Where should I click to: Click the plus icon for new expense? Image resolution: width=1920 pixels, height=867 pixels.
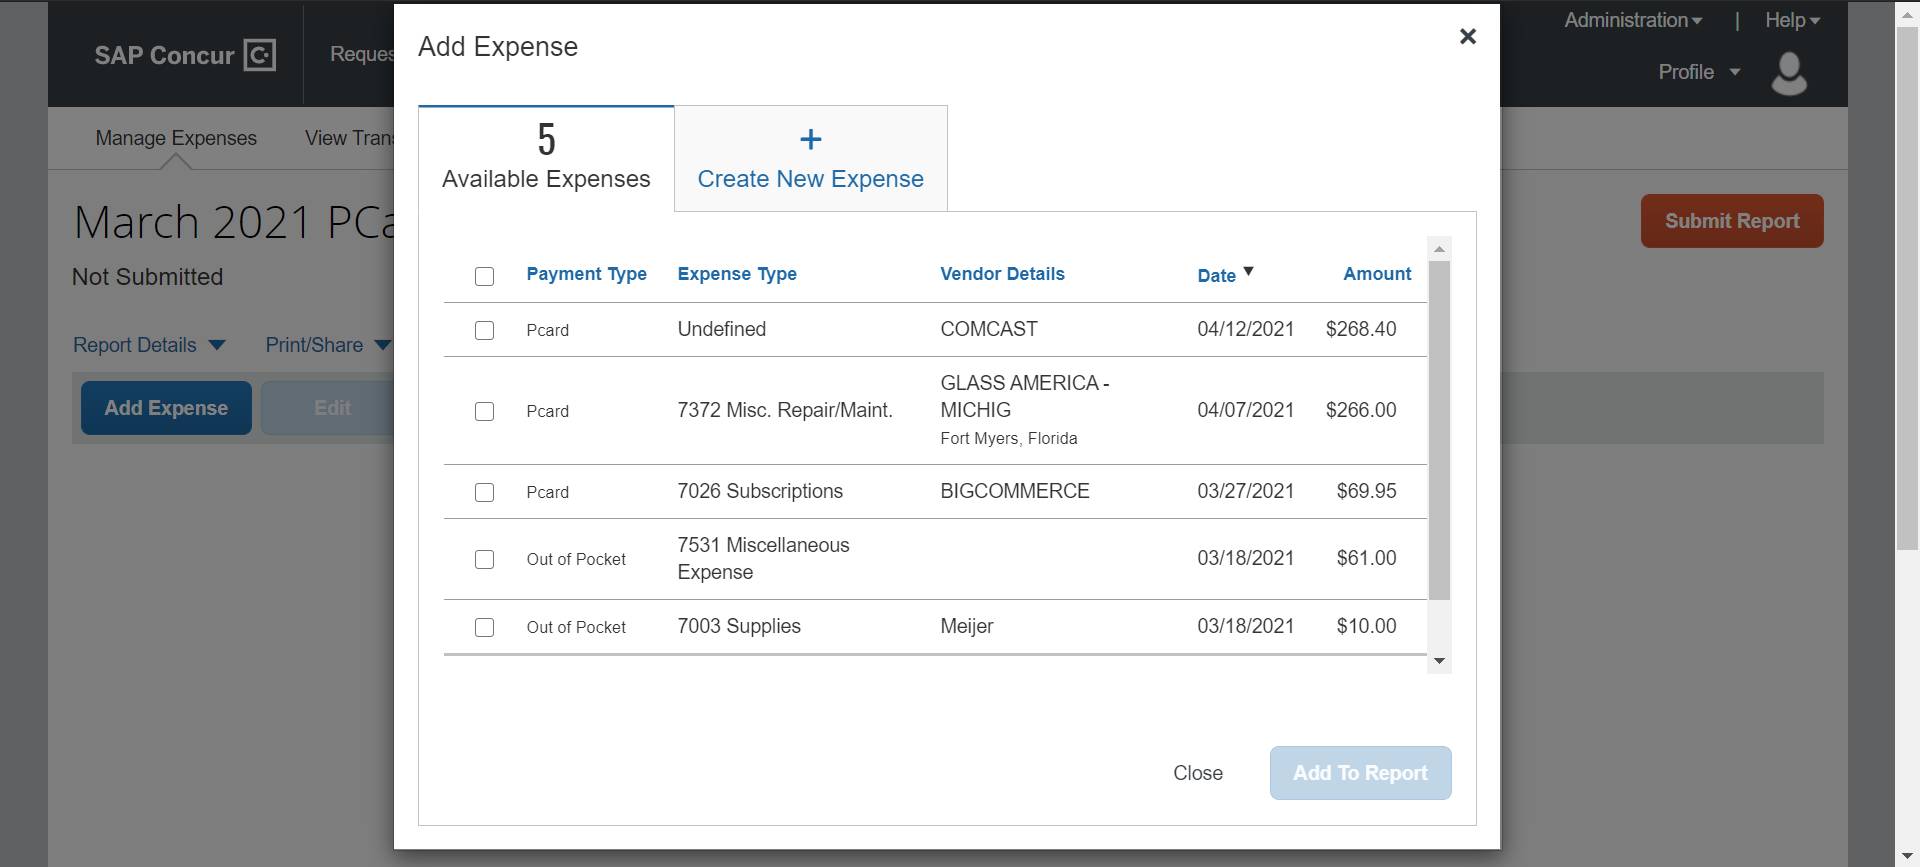click(x=810, y=140)
